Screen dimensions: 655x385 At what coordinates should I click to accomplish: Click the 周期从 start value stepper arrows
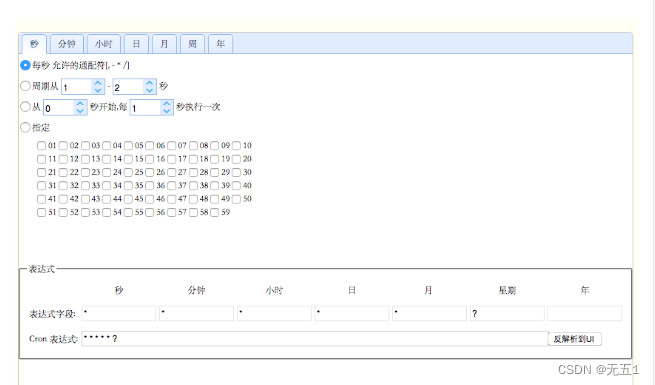[x=98, y=86]
